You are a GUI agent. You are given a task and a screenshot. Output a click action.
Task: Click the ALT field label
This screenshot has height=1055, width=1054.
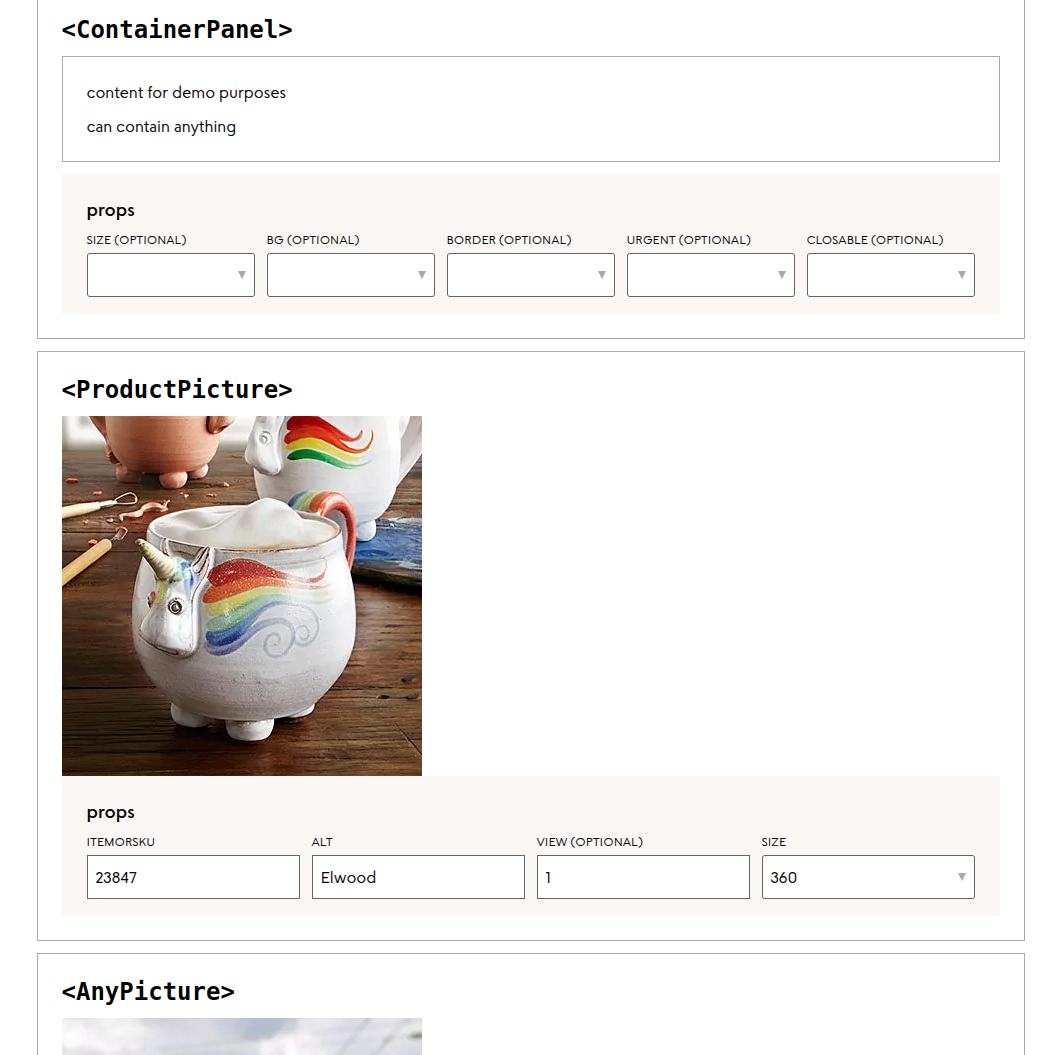point(322,842)
